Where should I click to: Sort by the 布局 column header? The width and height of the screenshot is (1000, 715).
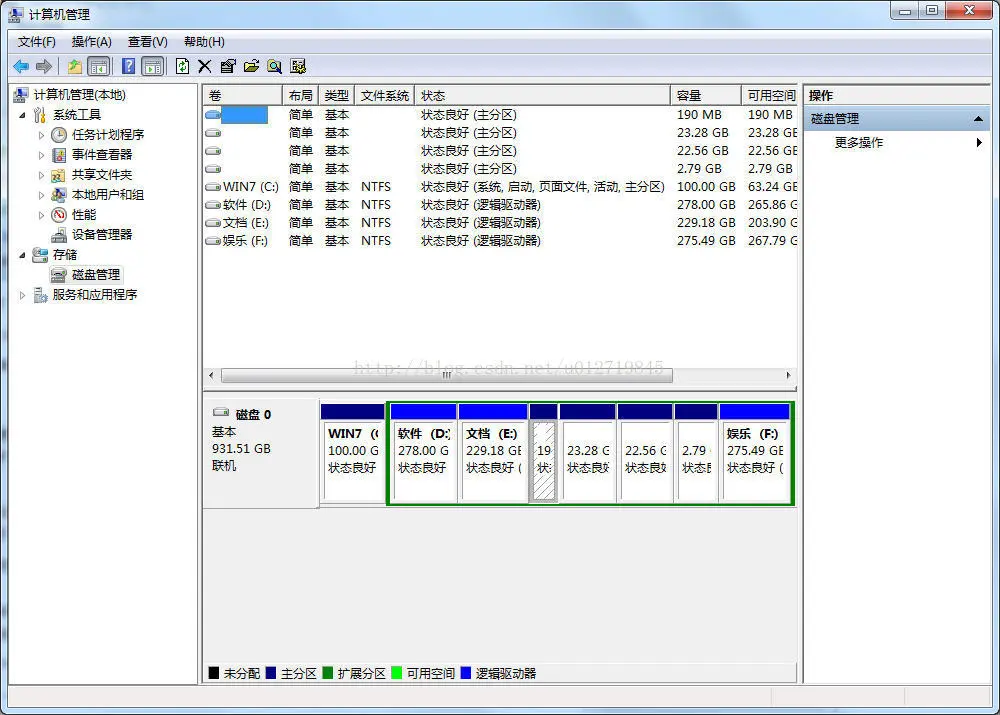(x=300, y=96)
